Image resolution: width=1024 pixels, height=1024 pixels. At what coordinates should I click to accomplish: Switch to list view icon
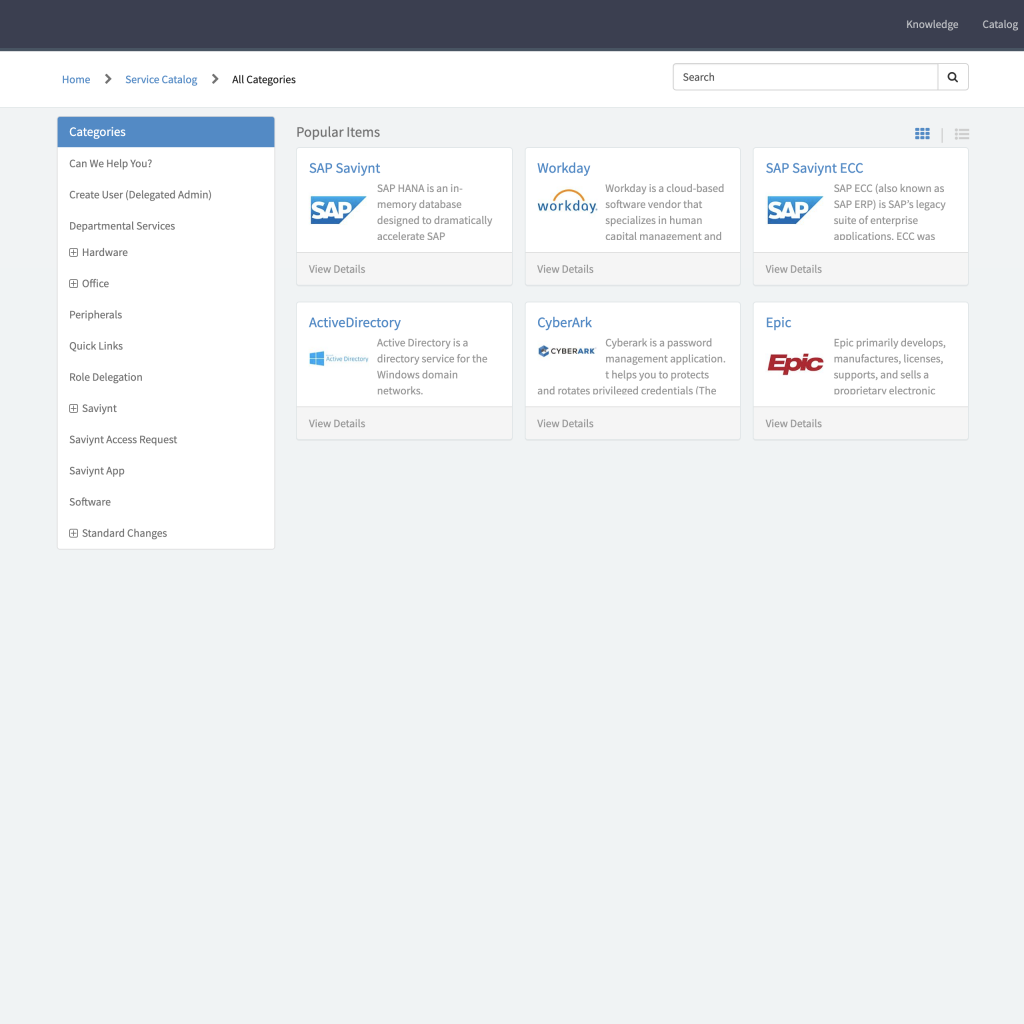tap(961, 134)
